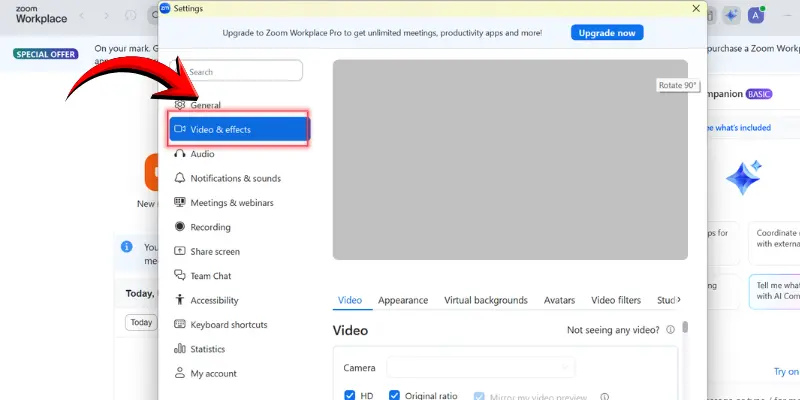
Task: Switch to the Appearance tab
Action: tap(403, 300)
